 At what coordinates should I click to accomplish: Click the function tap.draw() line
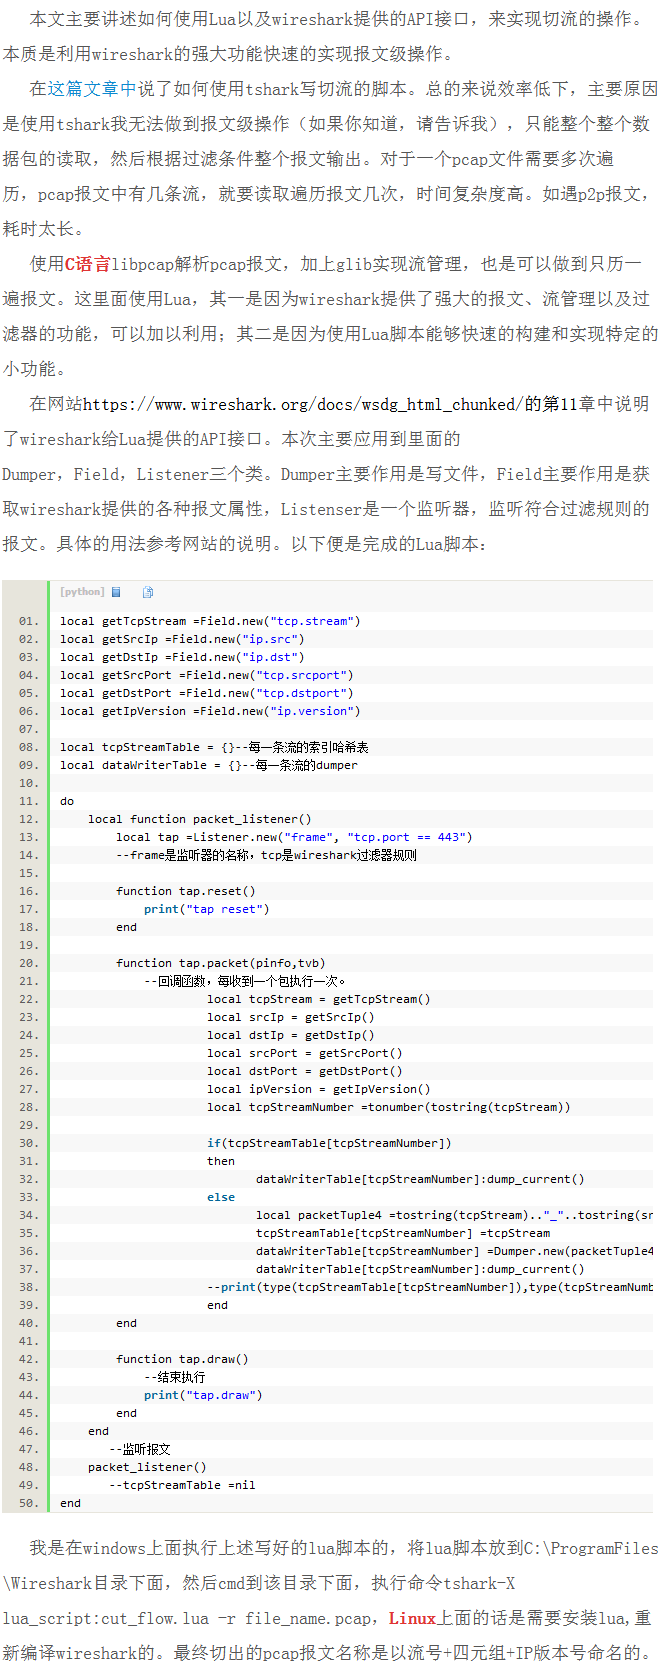(182, 1359)
